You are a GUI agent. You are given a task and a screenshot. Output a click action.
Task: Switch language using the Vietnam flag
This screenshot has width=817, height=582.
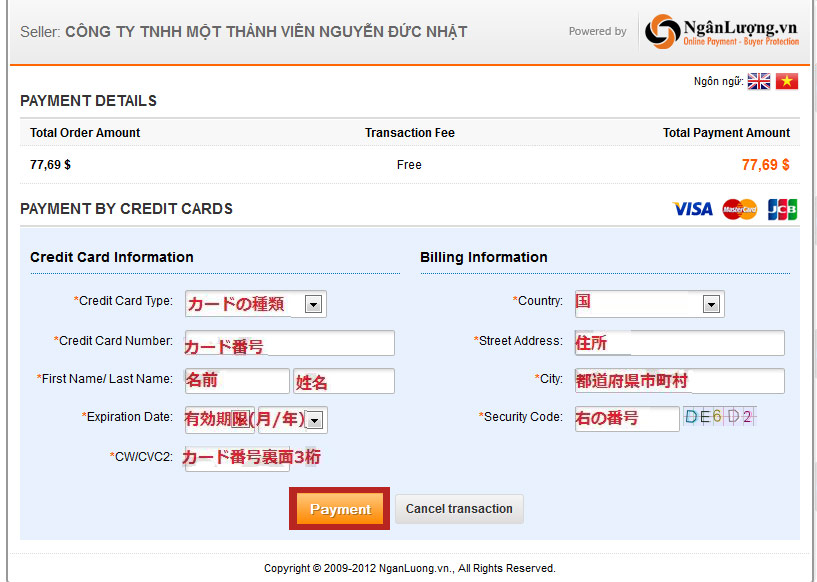click(787, 82)
